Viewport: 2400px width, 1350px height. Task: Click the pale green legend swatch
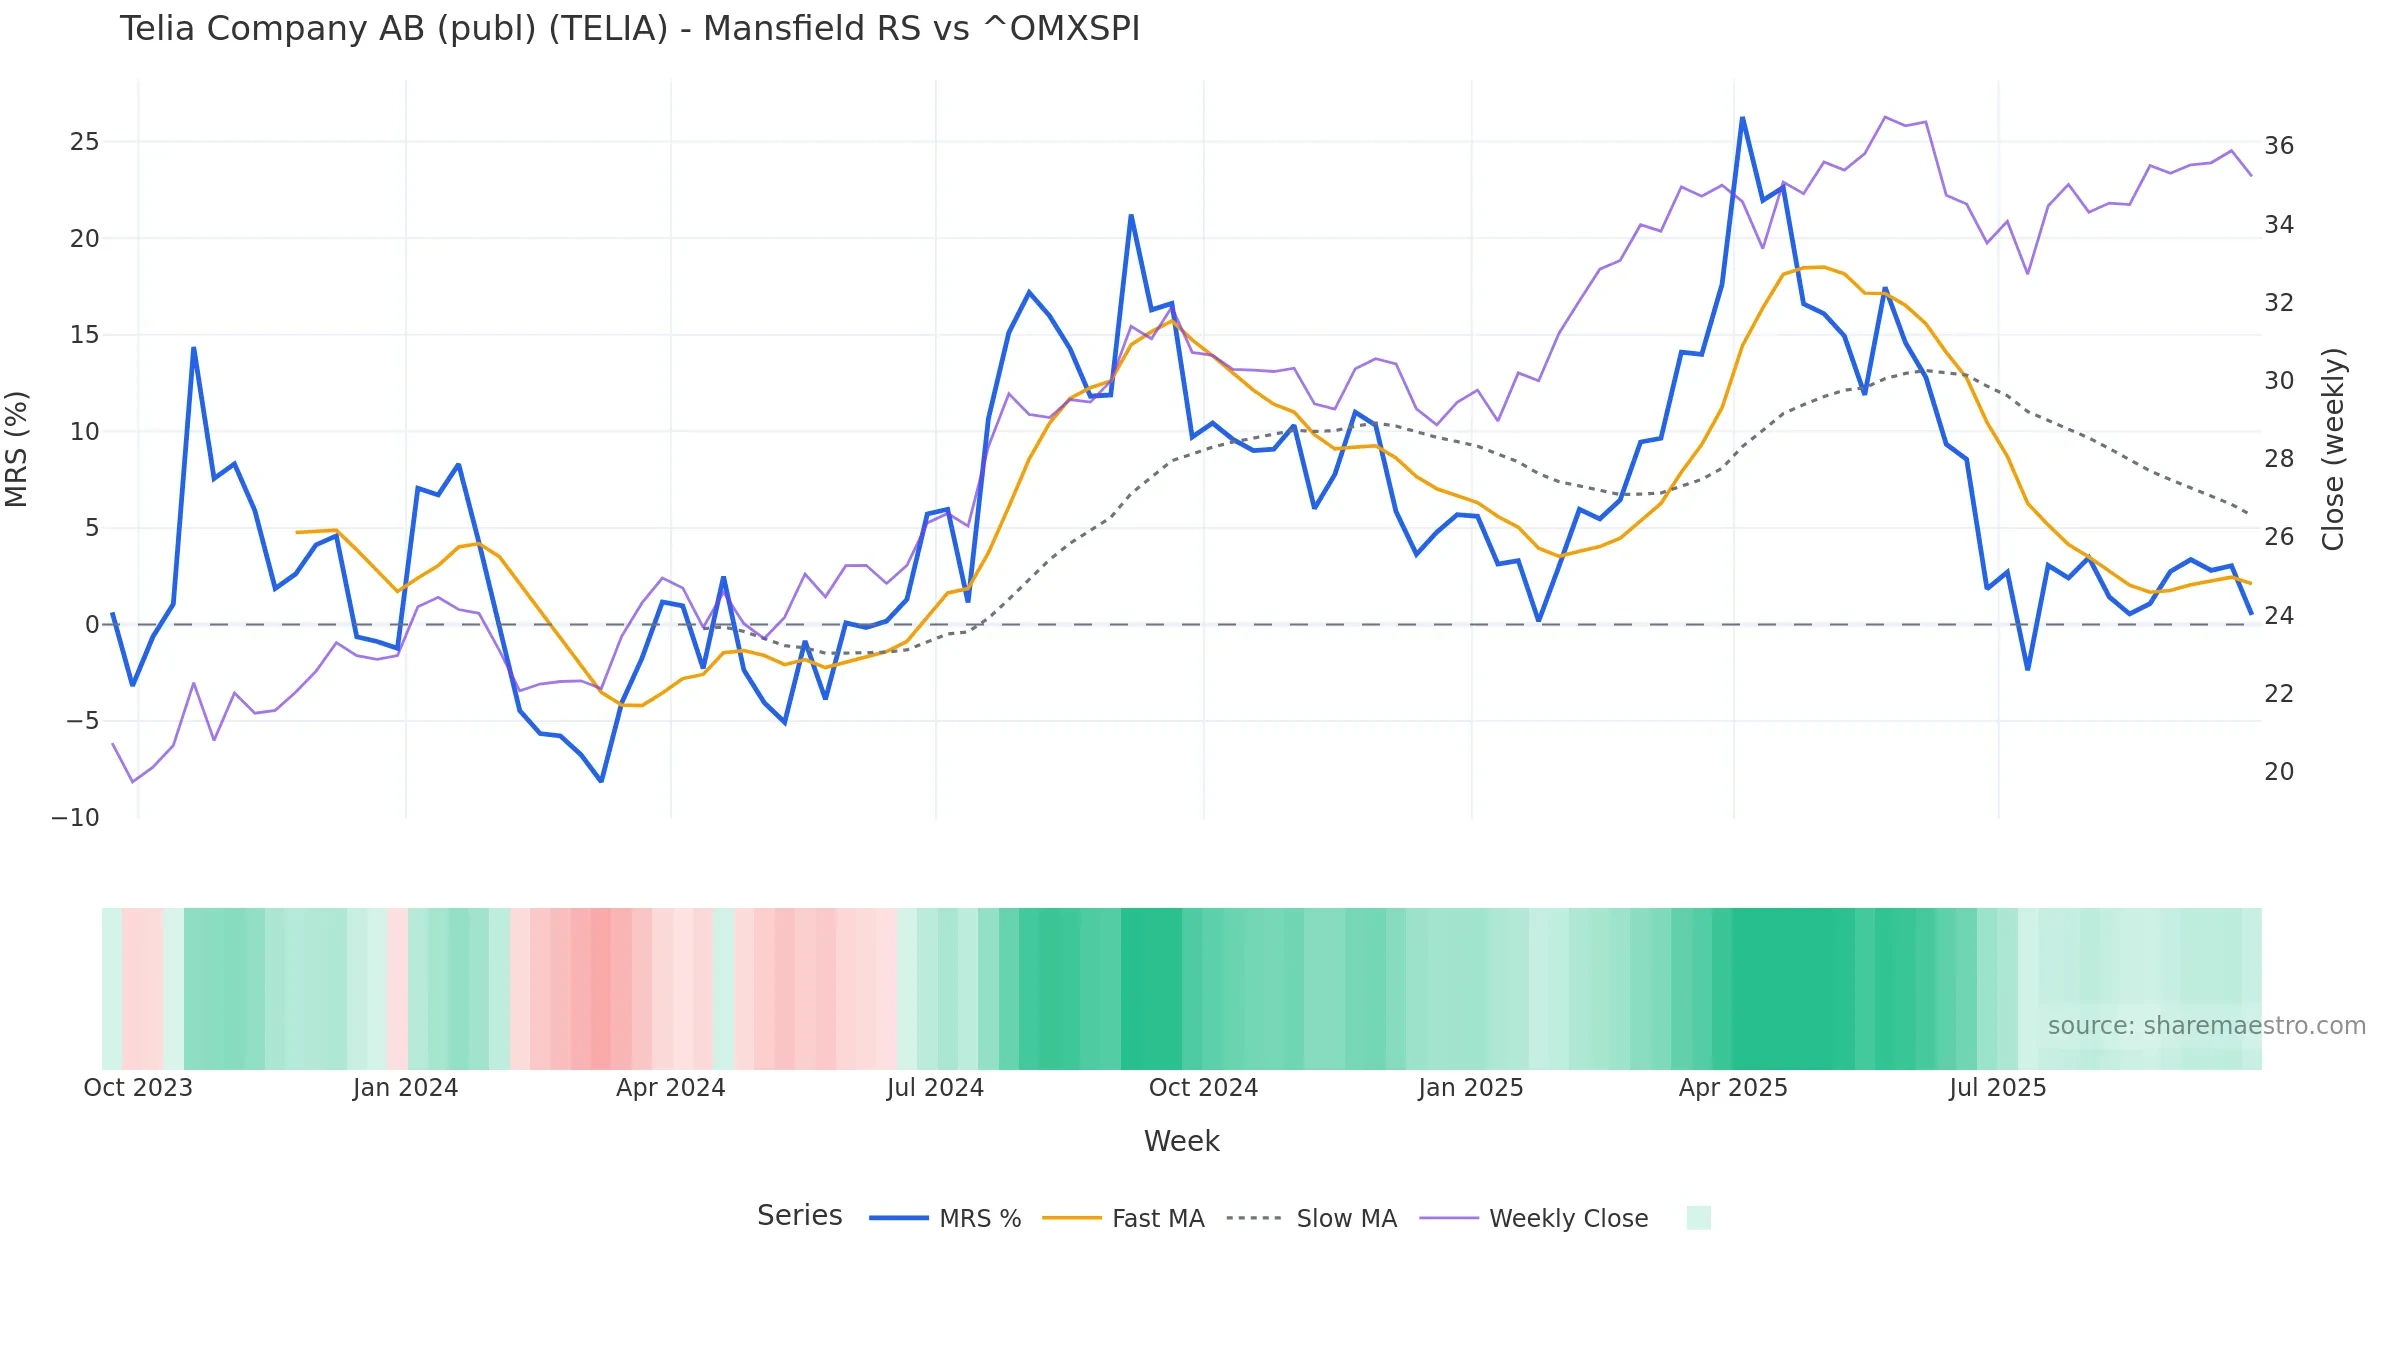pos(1698,1218)
